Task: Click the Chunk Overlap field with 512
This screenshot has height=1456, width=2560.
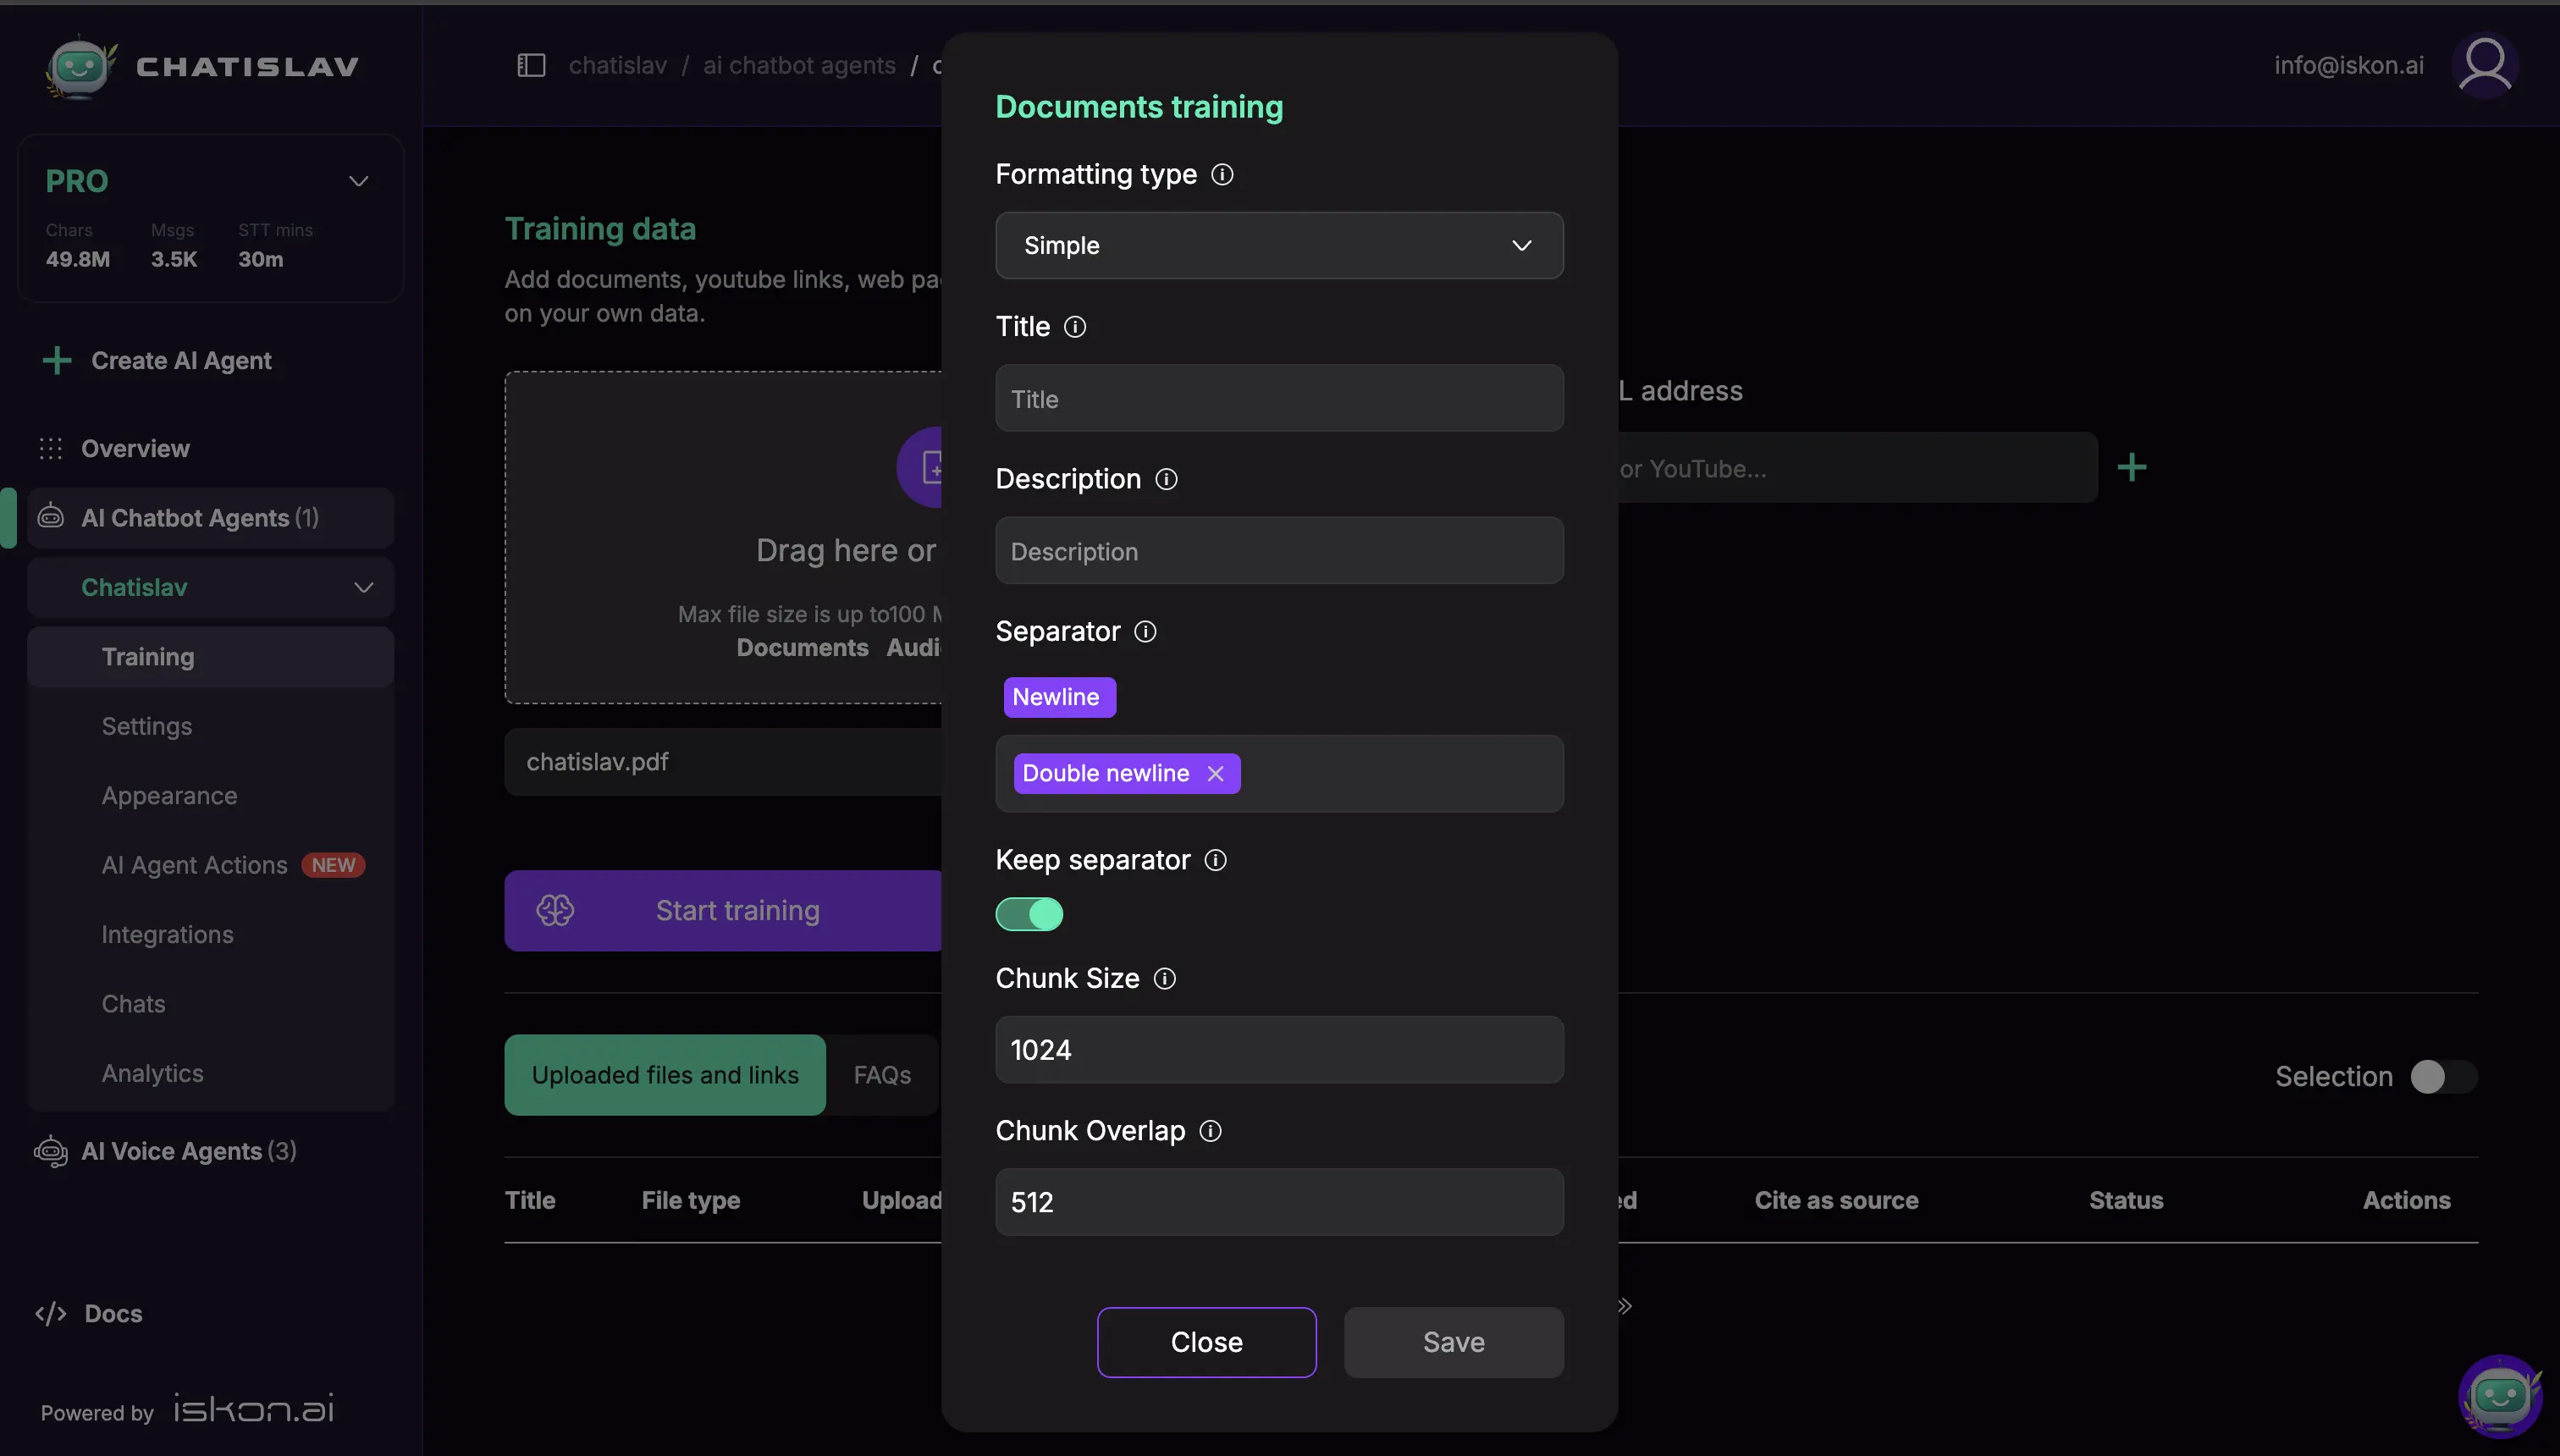Action: [1279, 1201]
